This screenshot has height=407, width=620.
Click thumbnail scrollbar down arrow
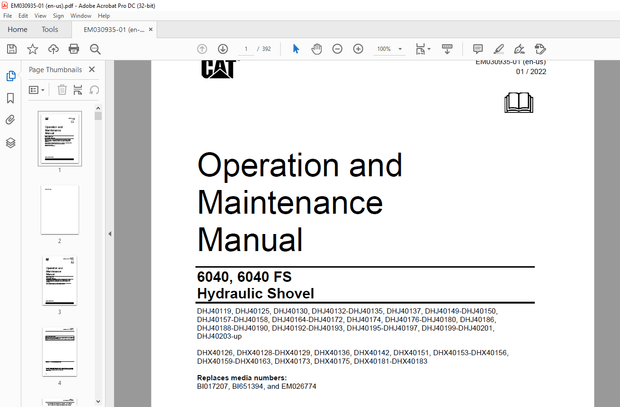pyautogui.click(x=98, y=401)
